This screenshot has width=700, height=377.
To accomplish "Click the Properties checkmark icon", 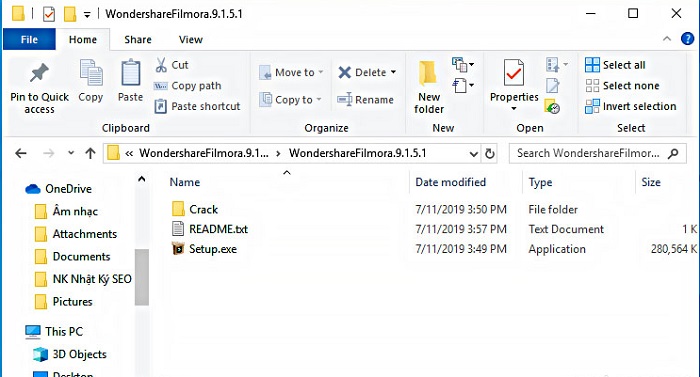I will pos(514,73).
